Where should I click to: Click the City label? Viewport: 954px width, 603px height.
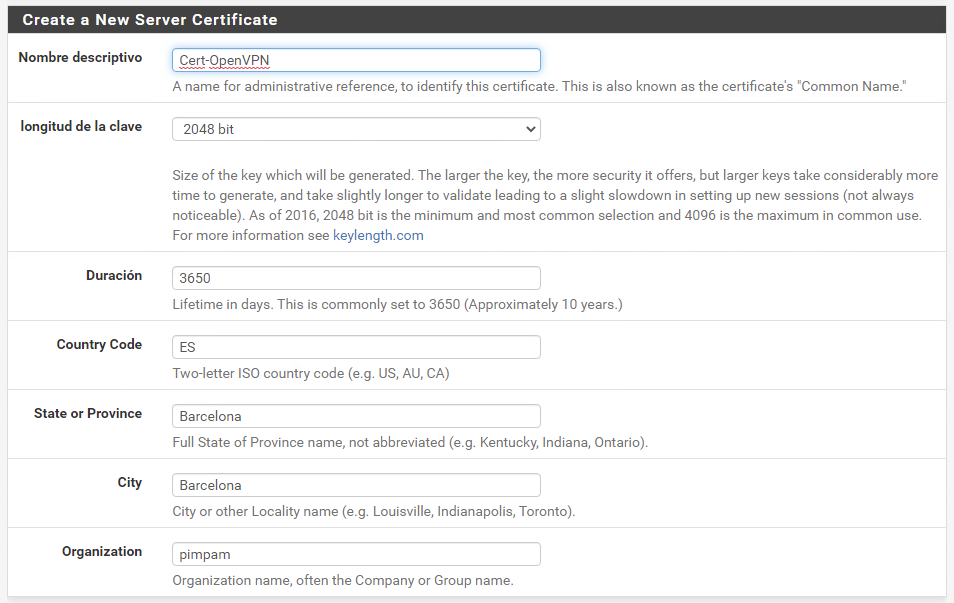click(x=130, y=482)
